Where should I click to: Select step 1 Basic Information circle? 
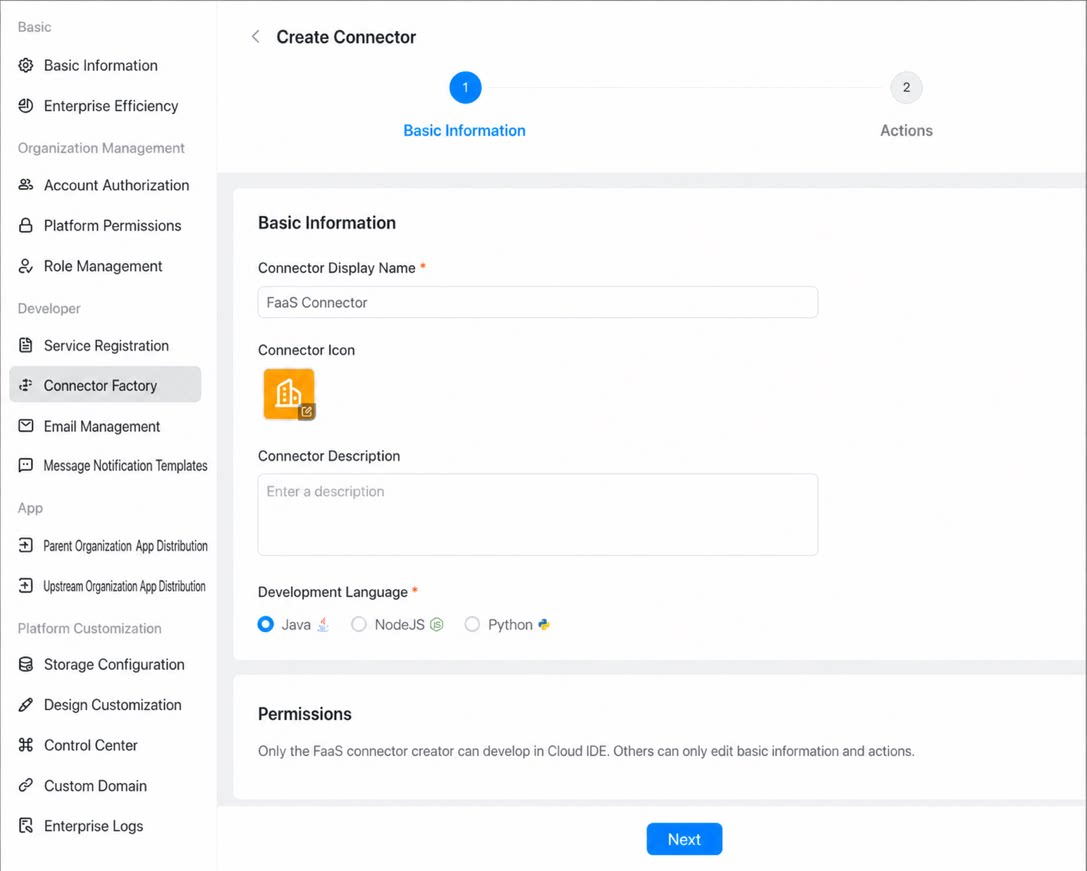(465, 87)
